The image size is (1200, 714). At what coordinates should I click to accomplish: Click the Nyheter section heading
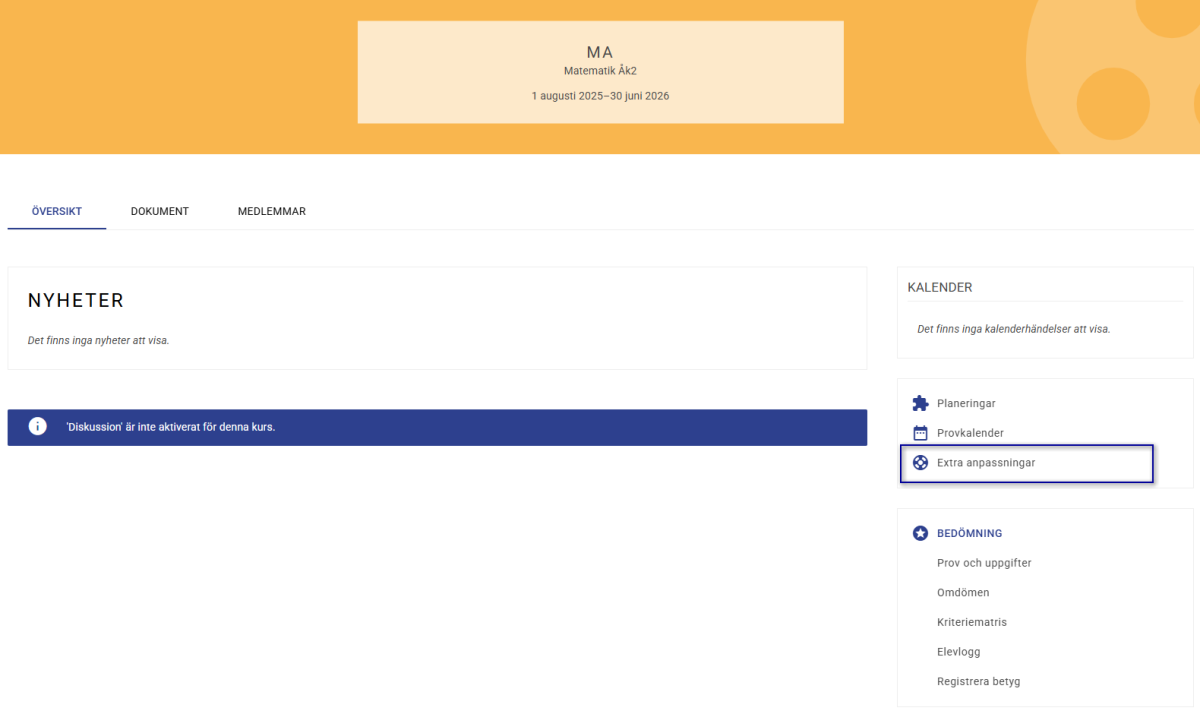click(76, 301)
